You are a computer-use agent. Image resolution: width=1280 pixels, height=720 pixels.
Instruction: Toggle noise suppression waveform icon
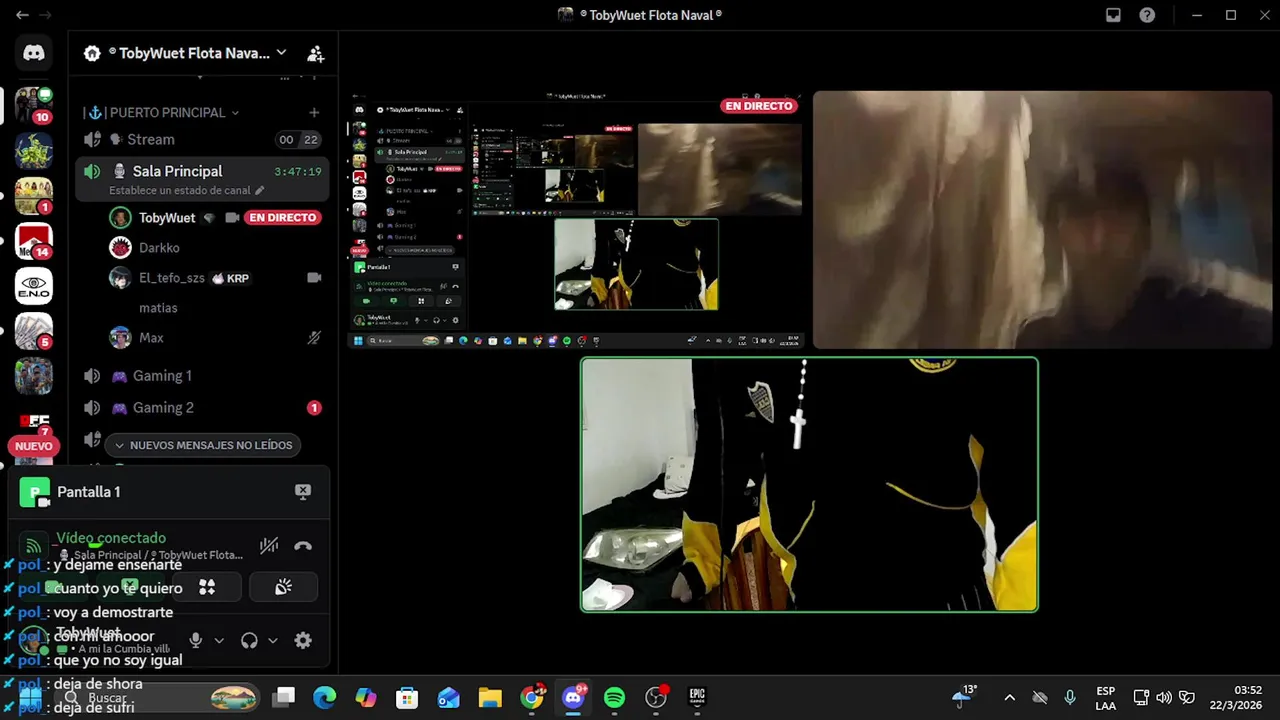pos(269,546)
